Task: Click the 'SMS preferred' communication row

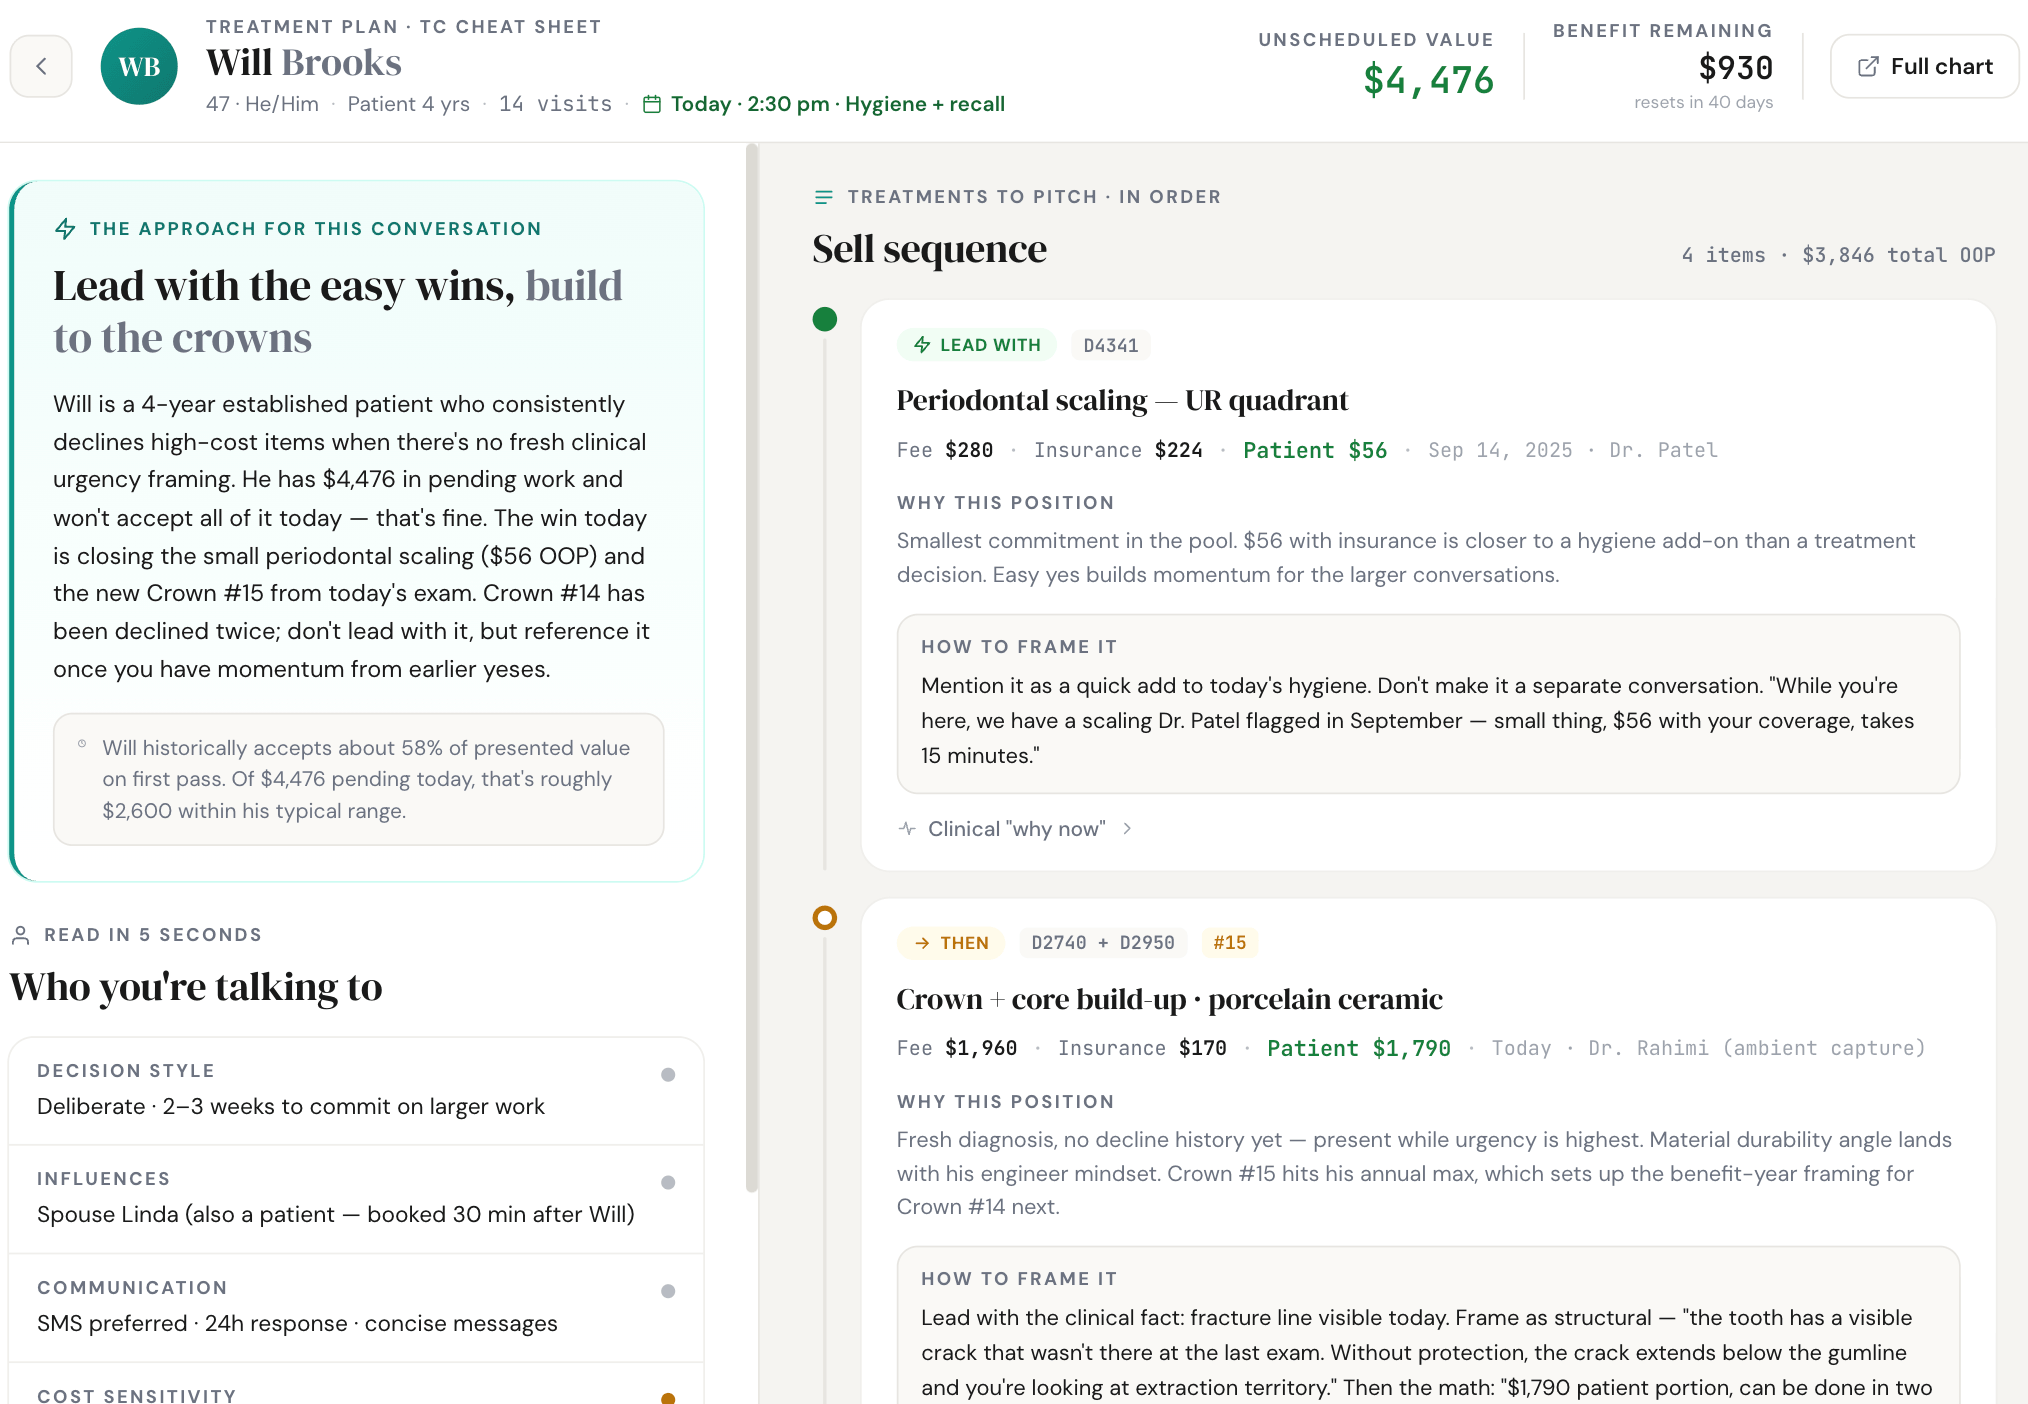Action: (x=356, y=1308)
